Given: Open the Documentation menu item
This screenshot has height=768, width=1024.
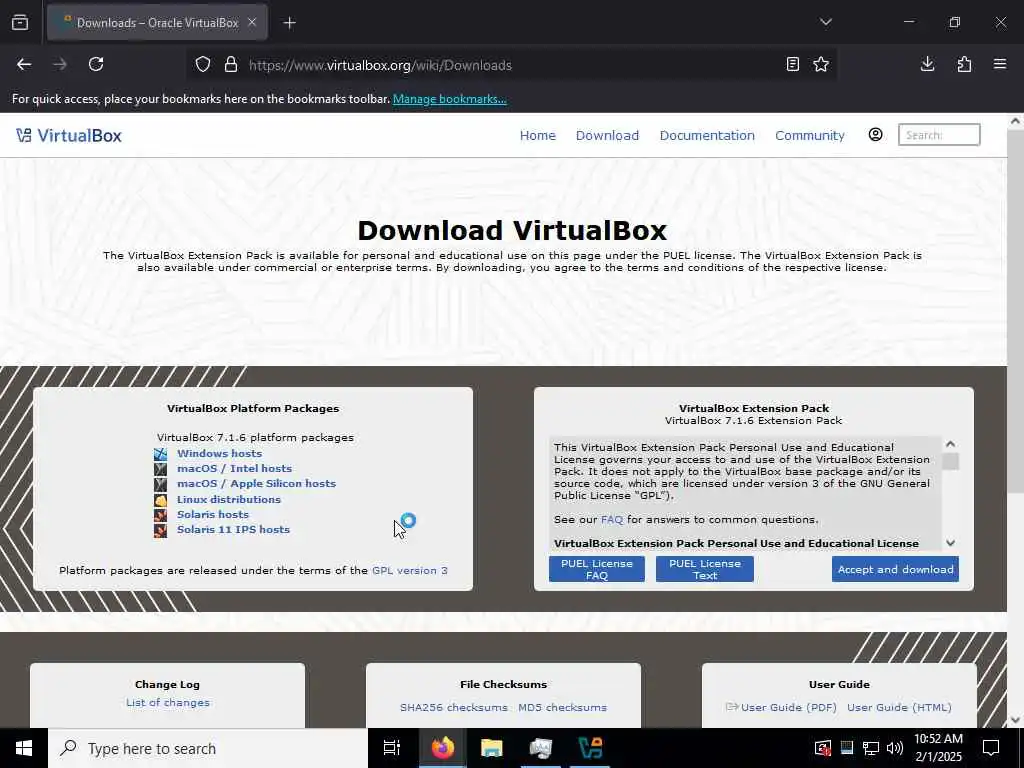Looking at the screenshot, I should tap(707, 135).
